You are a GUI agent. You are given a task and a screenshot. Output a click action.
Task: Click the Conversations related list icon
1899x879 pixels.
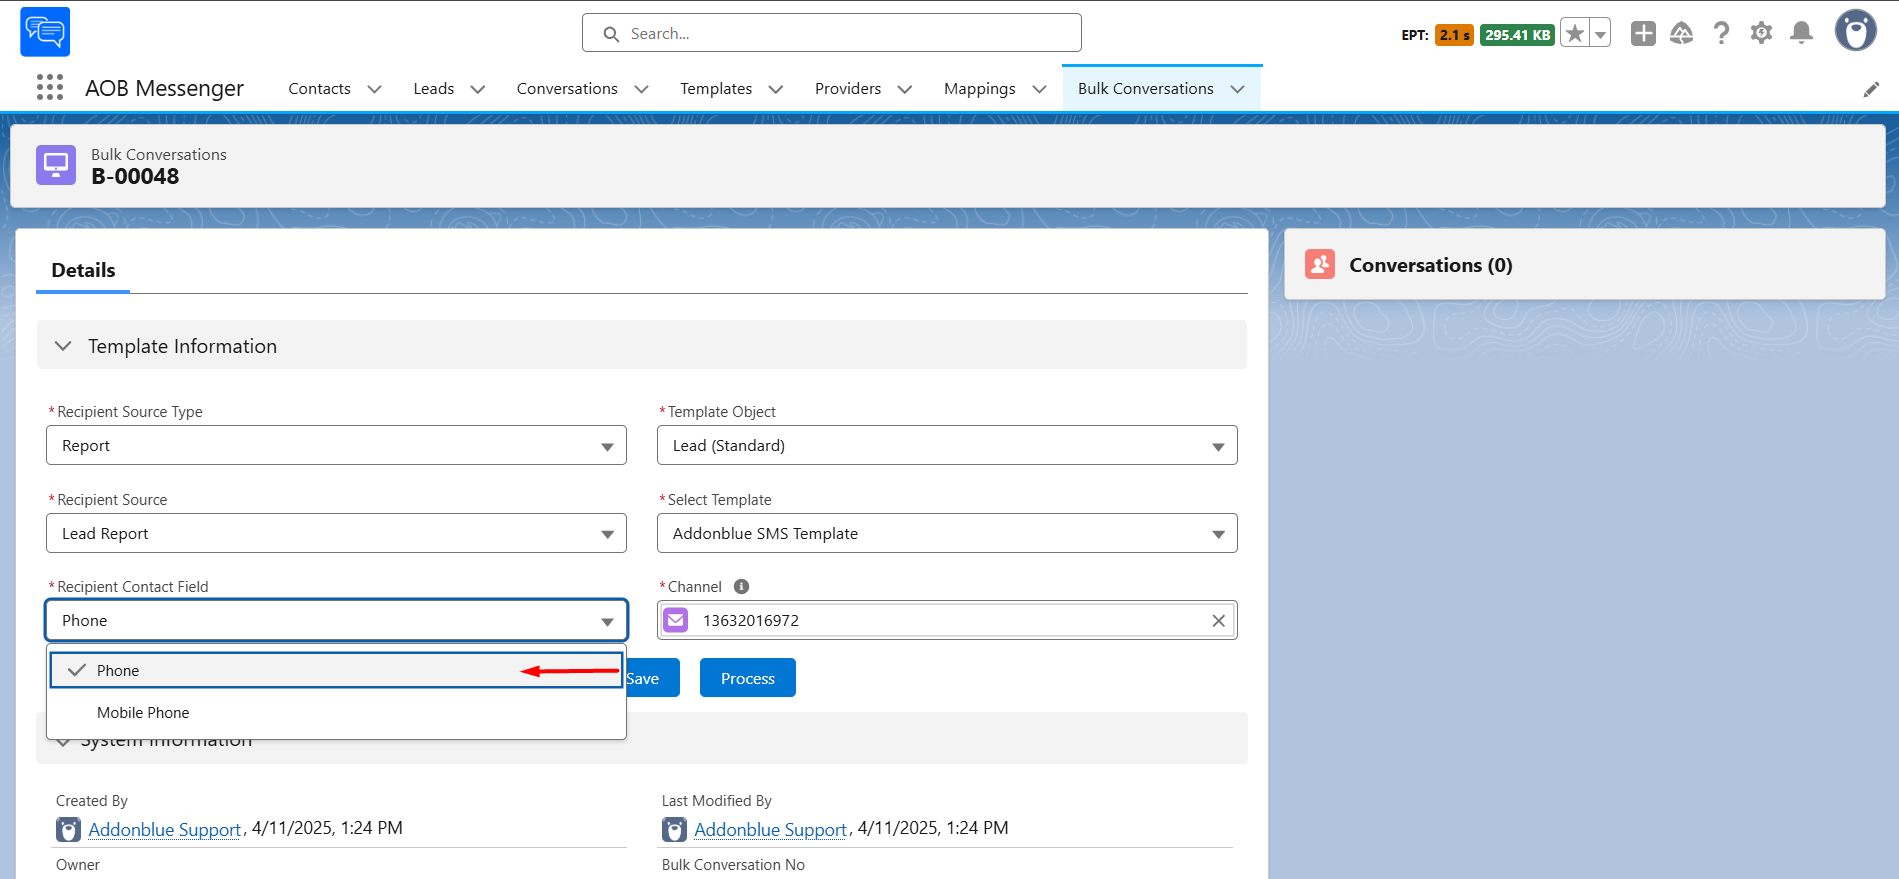pyautogui.click(x=1320, y=265)
